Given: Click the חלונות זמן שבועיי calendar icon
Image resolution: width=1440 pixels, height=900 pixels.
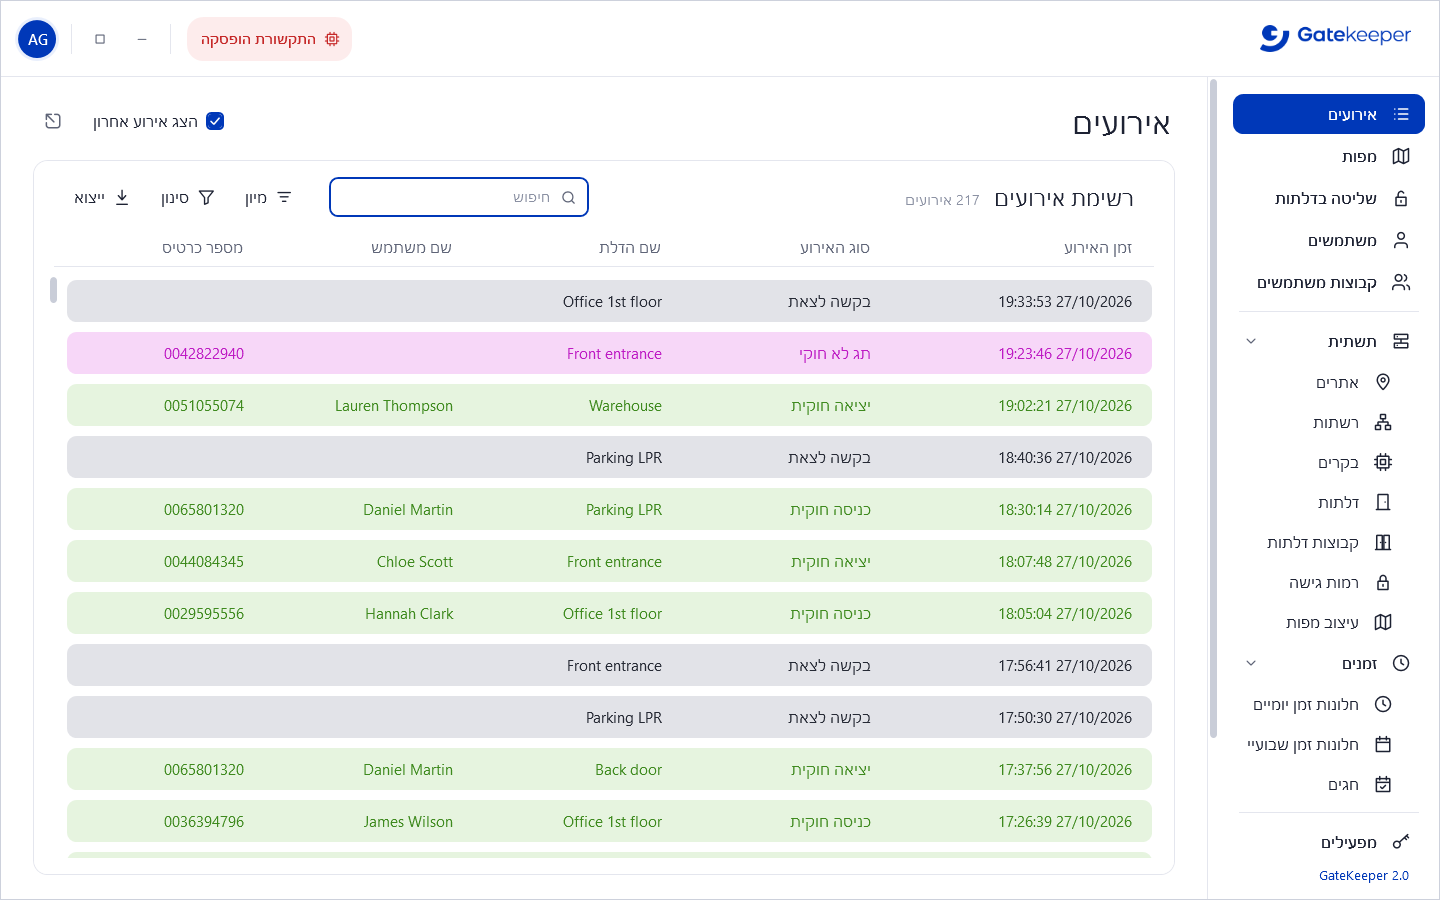Looking at the screenshot, I should coord(1383,744).
